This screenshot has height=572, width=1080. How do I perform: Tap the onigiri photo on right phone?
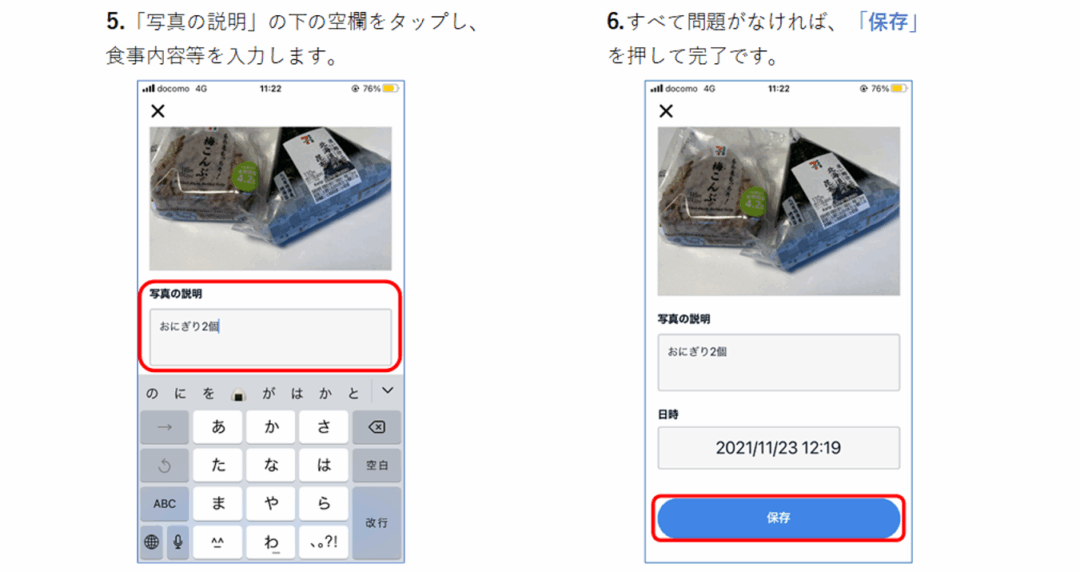tap(778, 211)
